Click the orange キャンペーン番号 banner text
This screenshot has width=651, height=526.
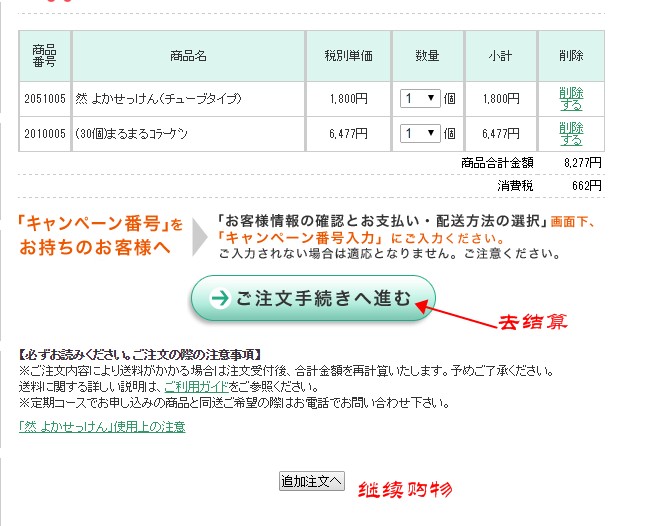[x=100, y=236]
